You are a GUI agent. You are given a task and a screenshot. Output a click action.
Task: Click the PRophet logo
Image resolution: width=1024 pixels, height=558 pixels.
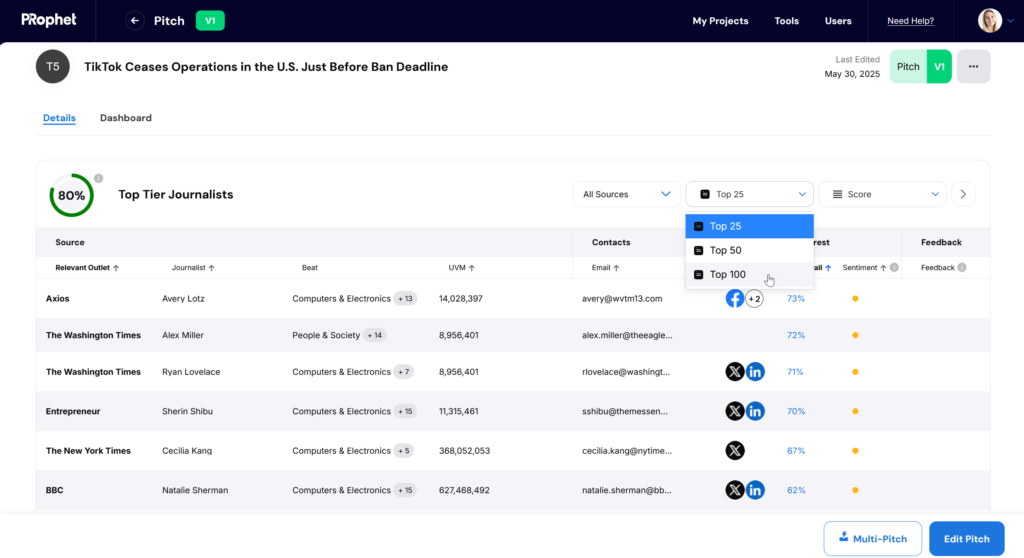pos(48,20)
